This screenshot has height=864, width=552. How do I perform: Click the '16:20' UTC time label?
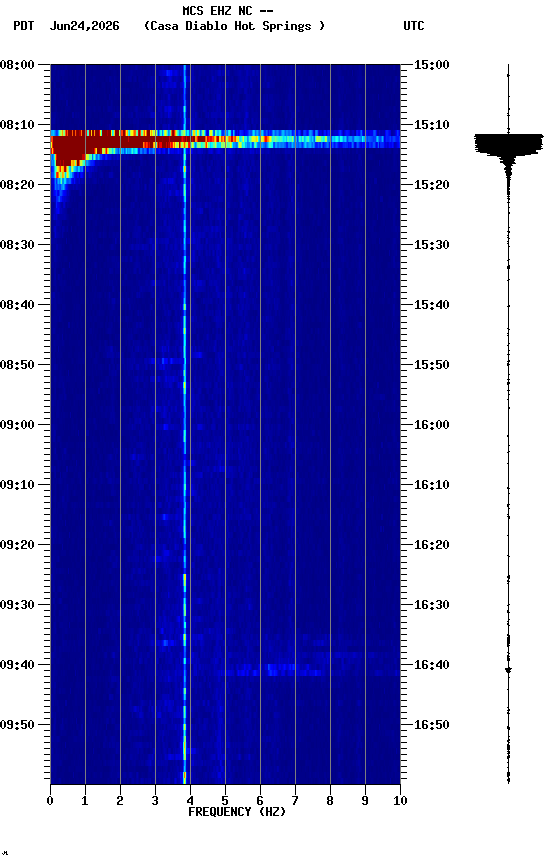(x=432, y=545)
